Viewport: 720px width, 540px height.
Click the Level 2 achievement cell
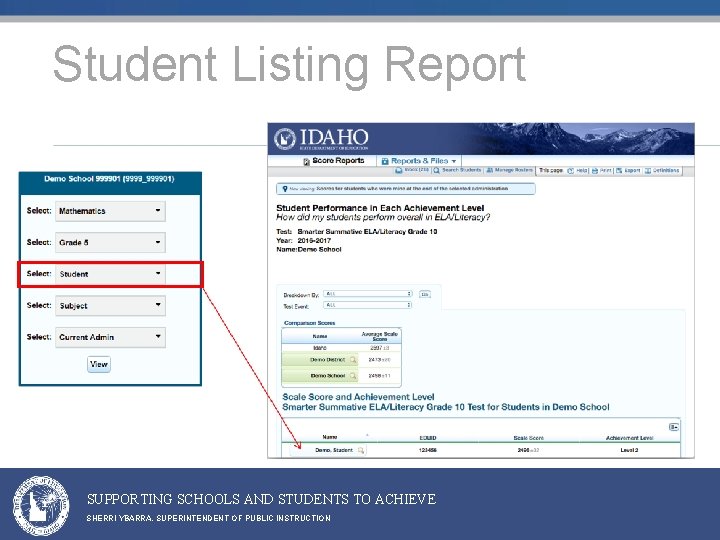(x=629, y=450)
